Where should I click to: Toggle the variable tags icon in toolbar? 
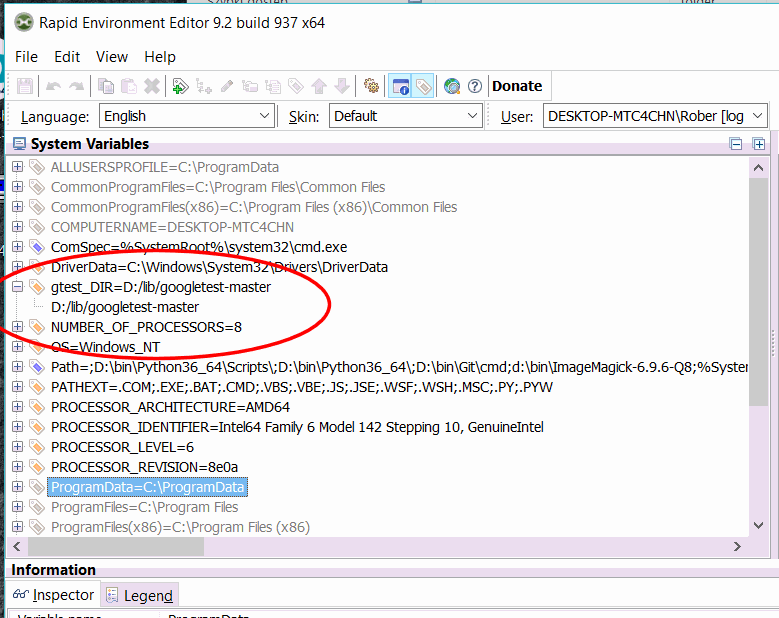coord(424,86)
